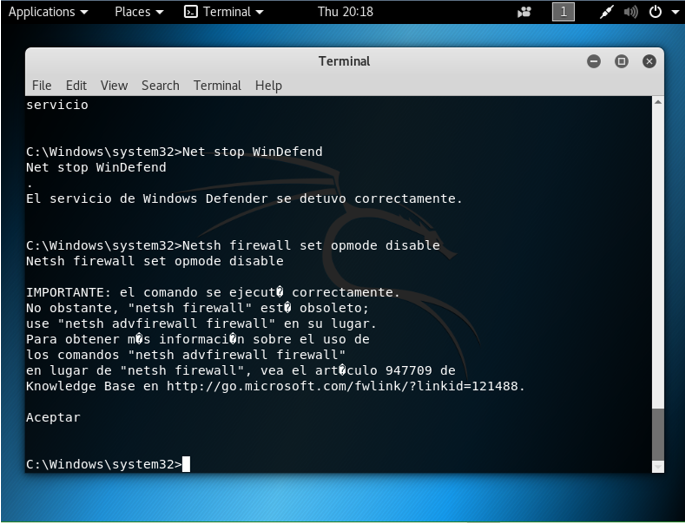Screen dimensions: 685x523
Task: Click the article number 947709
Action: [x=408, y=371]
